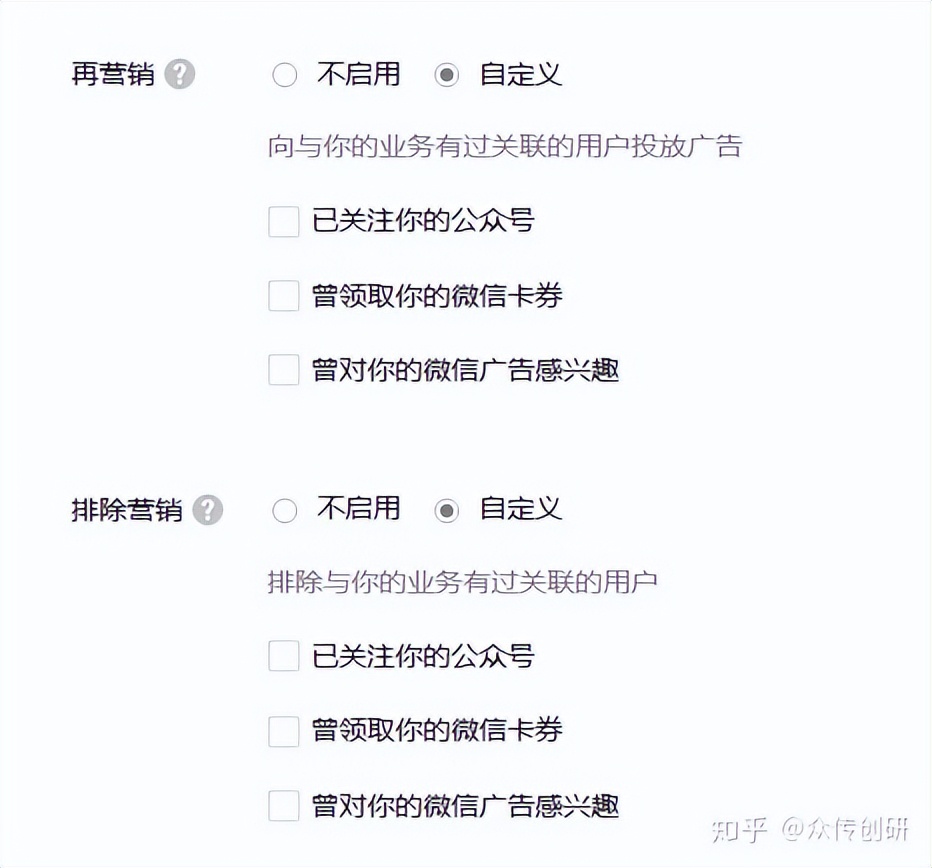Screen dimensions: 932x868
Task: Click the help icon beside 排除营销
Action: (x=206, y=510)
